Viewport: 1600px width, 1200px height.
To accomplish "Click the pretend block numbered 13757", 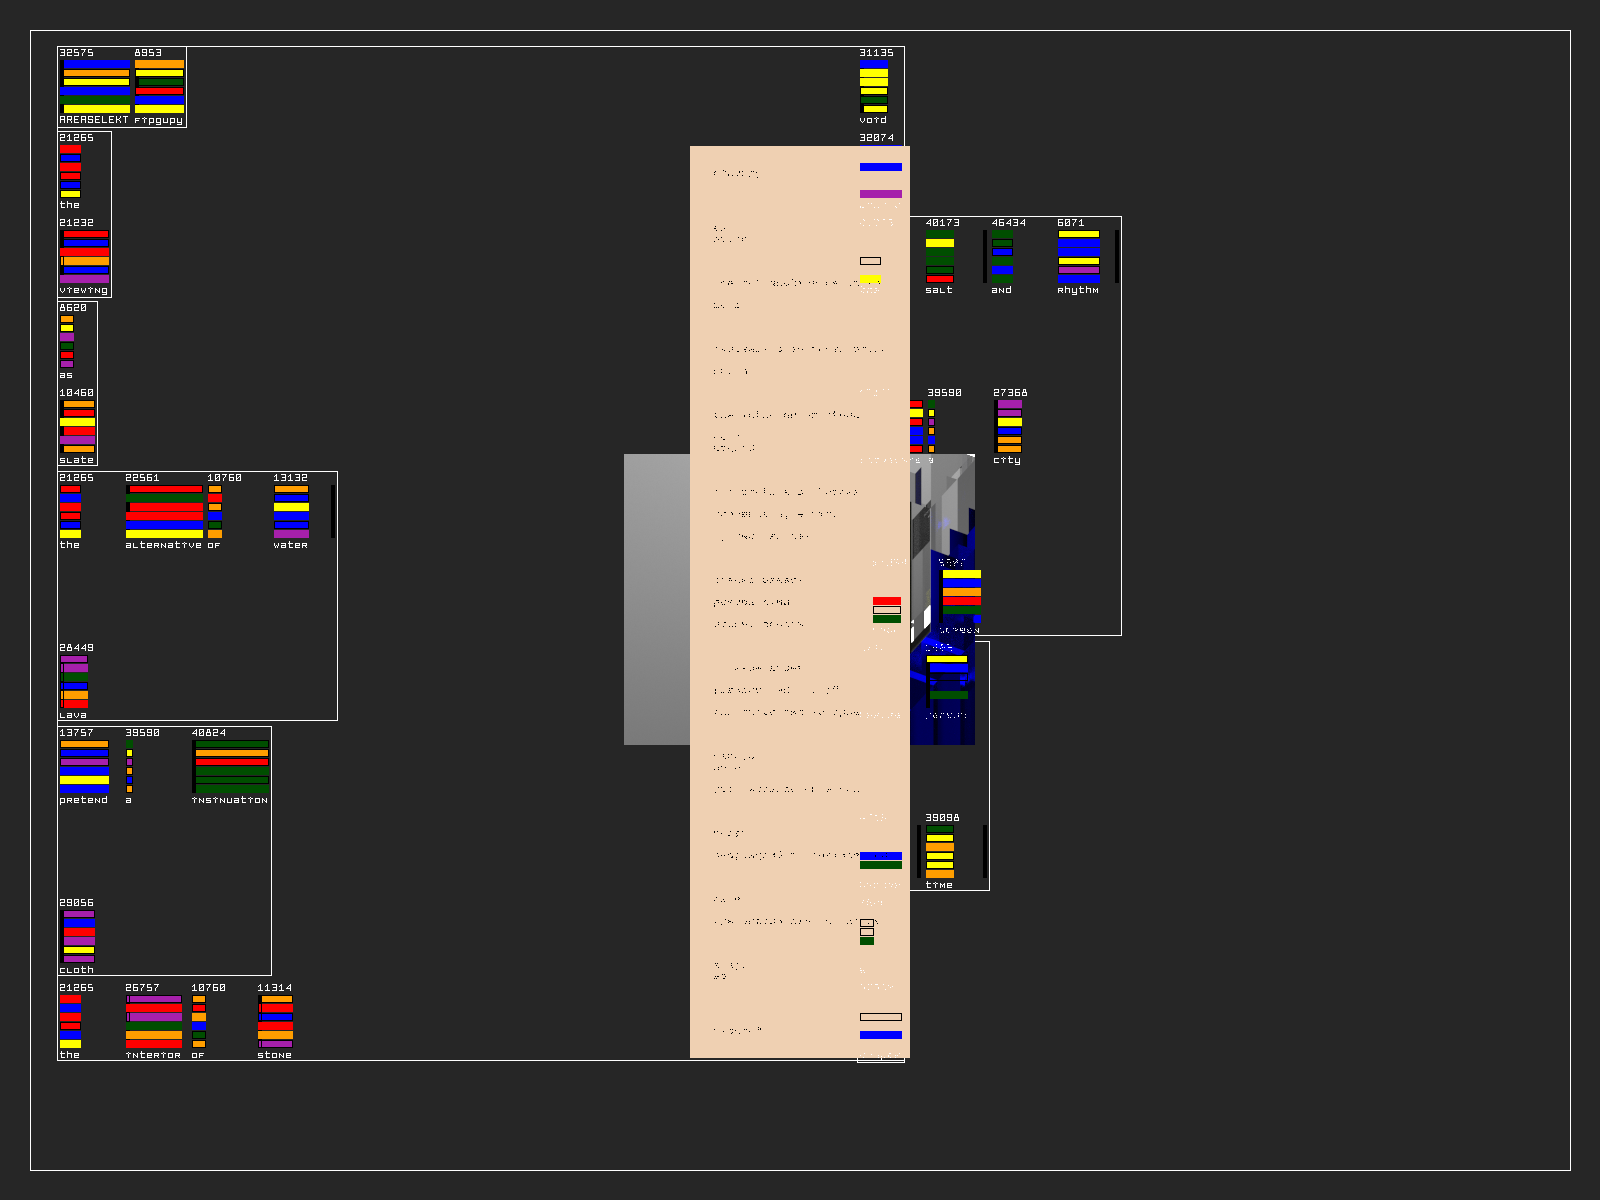I will click(84, 767).
